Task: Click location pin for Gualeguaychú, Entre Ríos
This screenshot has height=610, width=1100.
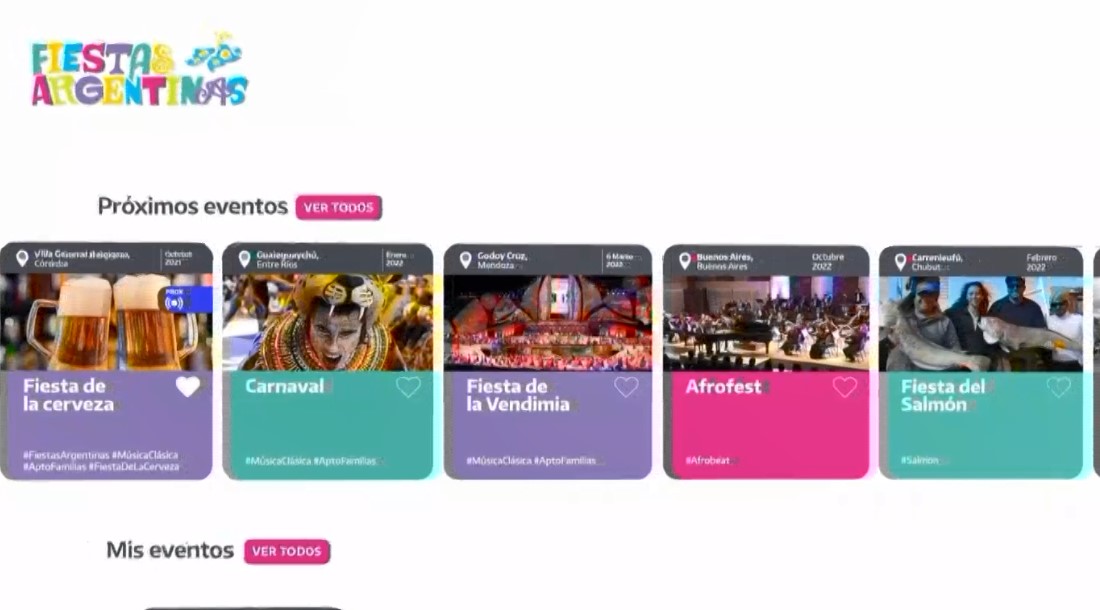Action: click(244, 259)
